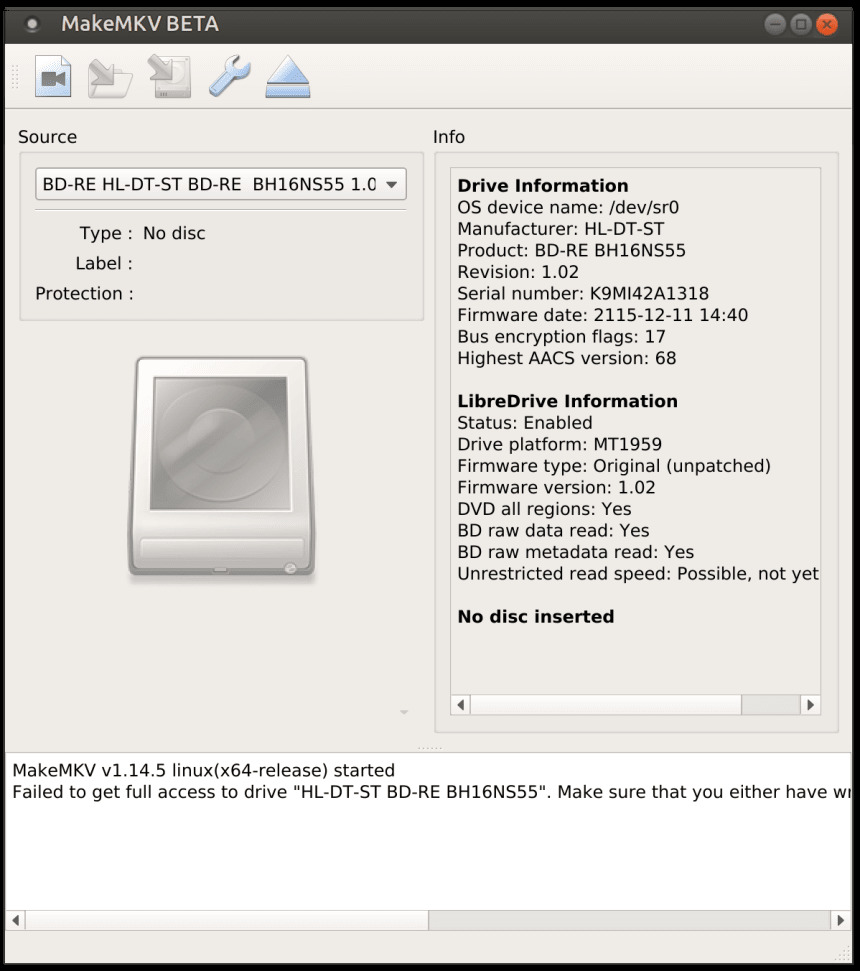
Task: Open video files via the camera icon
Action: (53, 76)
